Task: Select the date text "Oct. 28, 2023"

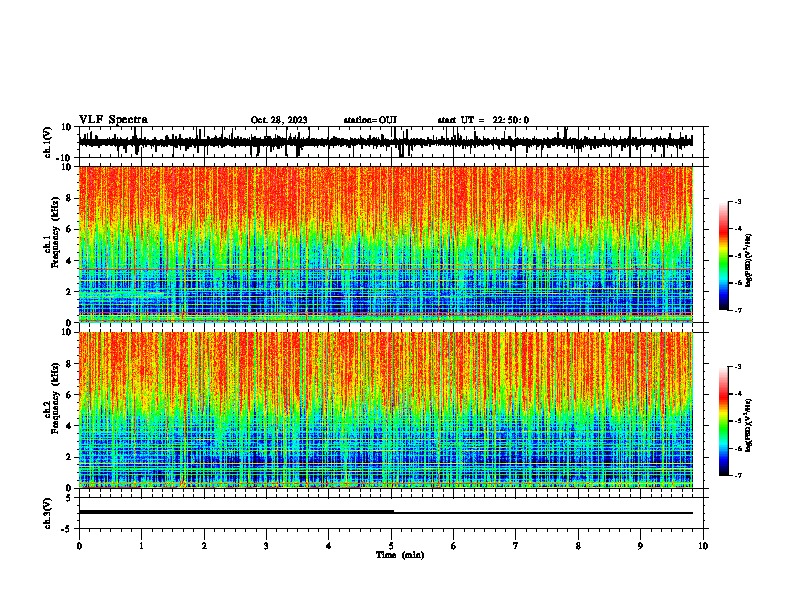Action: [x=279, y=120]
